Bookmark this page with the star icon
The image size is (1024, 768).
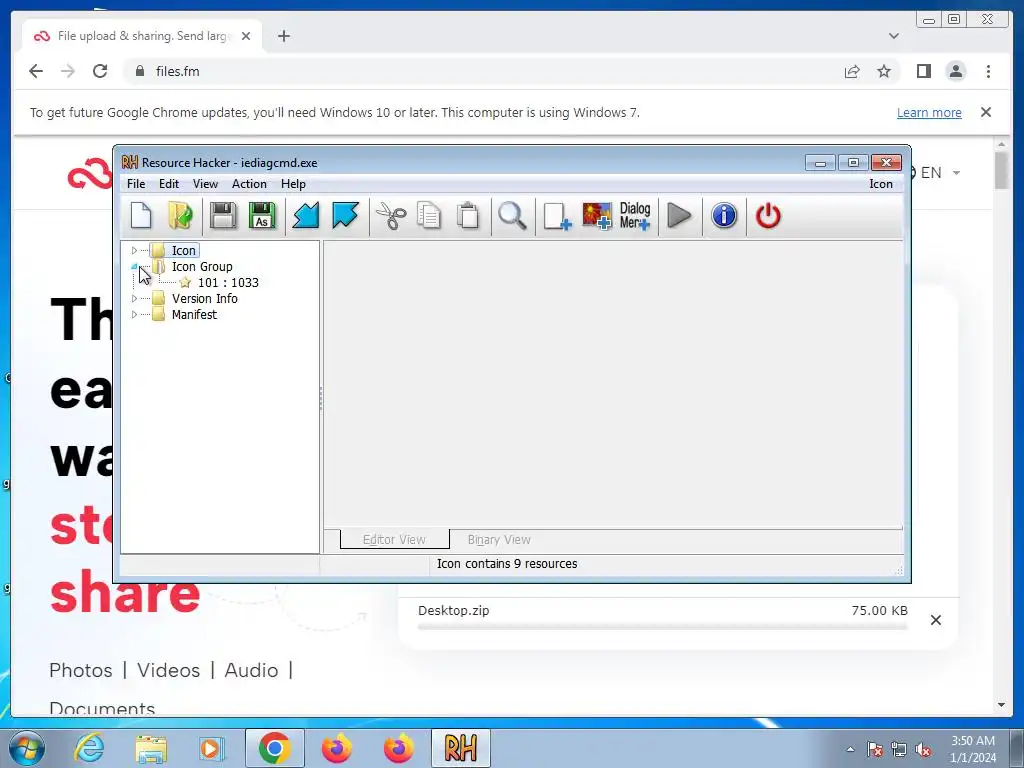pos(884,71)
